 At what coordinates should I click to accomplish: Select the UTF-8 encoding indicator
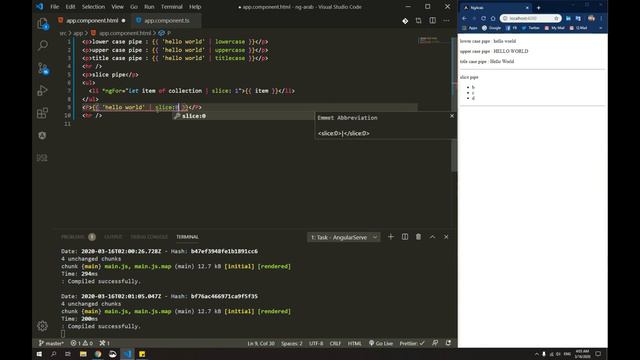316,343
